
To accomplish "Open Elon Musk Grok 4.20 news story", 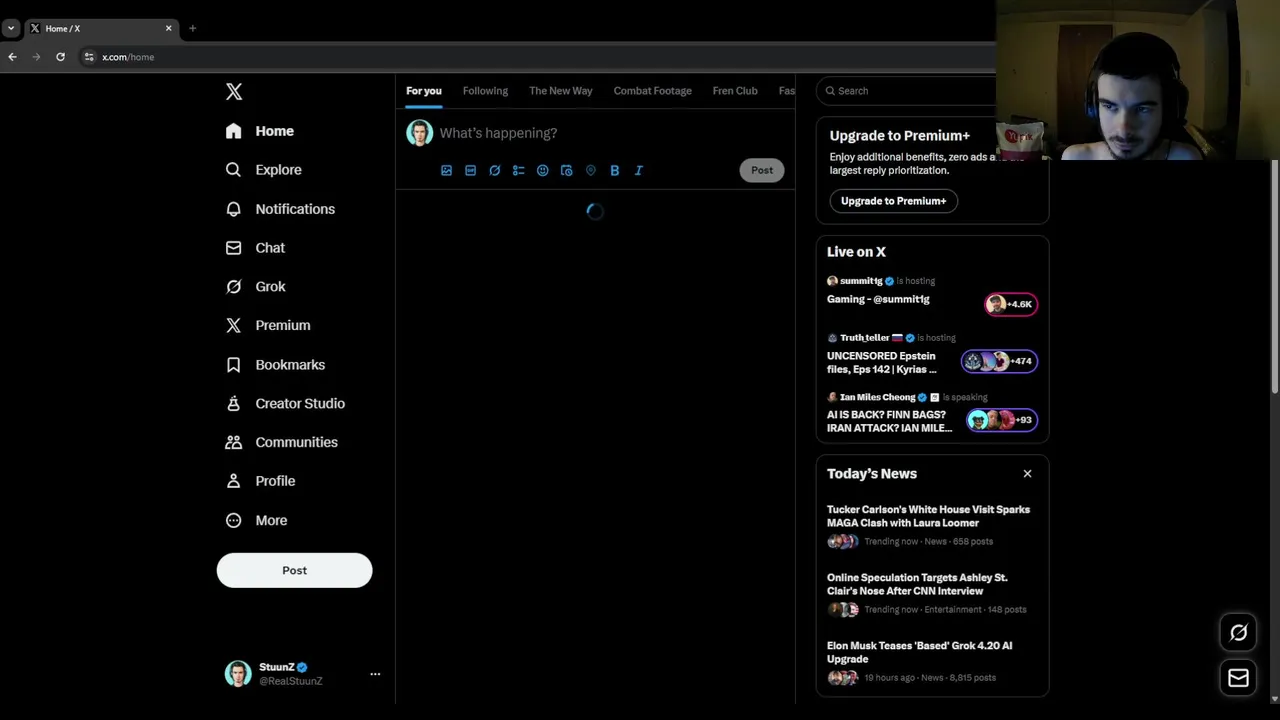I will pyautogui.click(x=932, y=661).
